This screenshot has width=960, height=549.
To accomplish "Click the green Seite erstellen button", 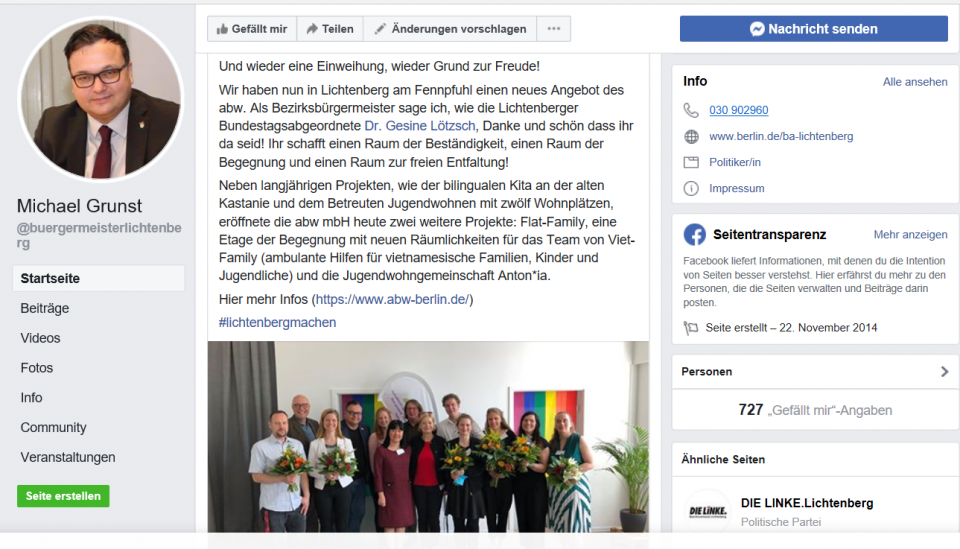I will click(x=63, y=496).
